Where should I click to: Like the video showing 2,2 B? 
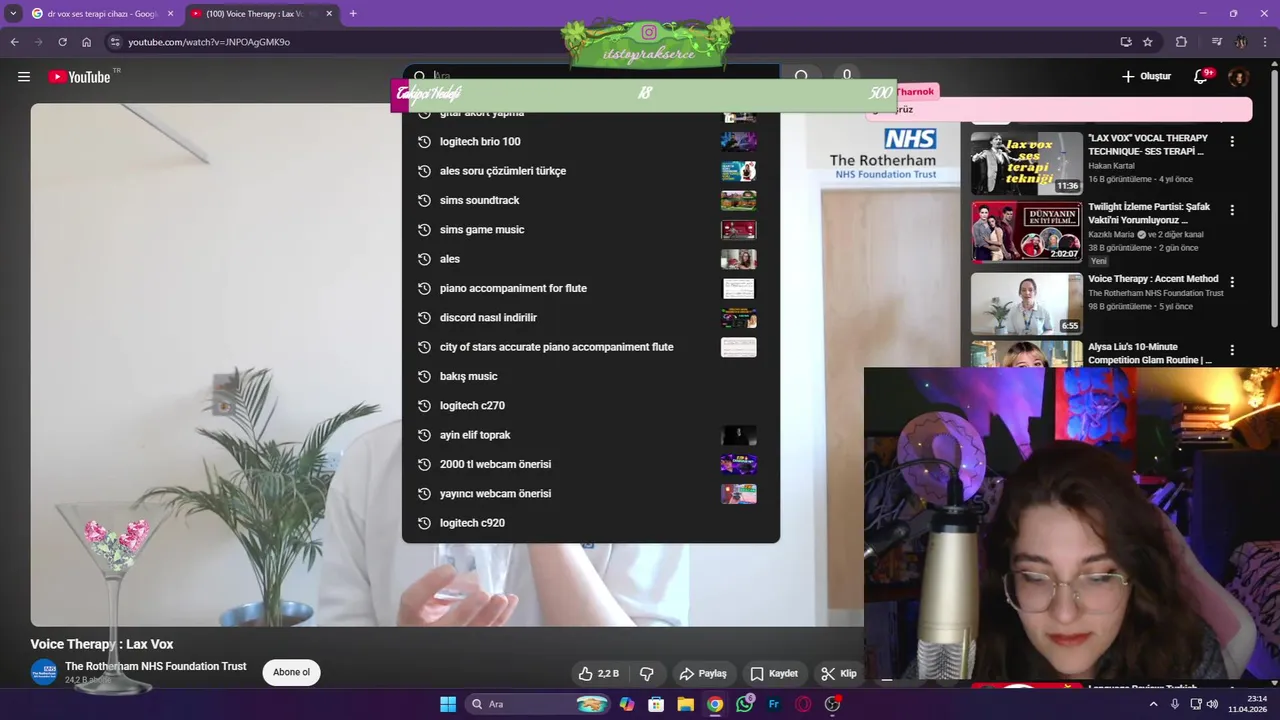(599, 674)
